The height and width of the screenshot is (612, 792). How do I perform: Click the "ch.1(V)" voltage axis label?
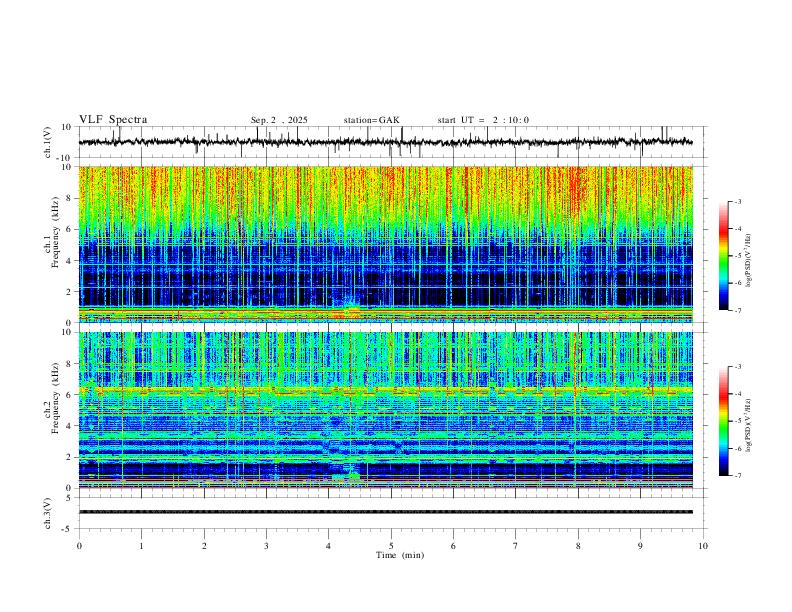tap(47, 142)
